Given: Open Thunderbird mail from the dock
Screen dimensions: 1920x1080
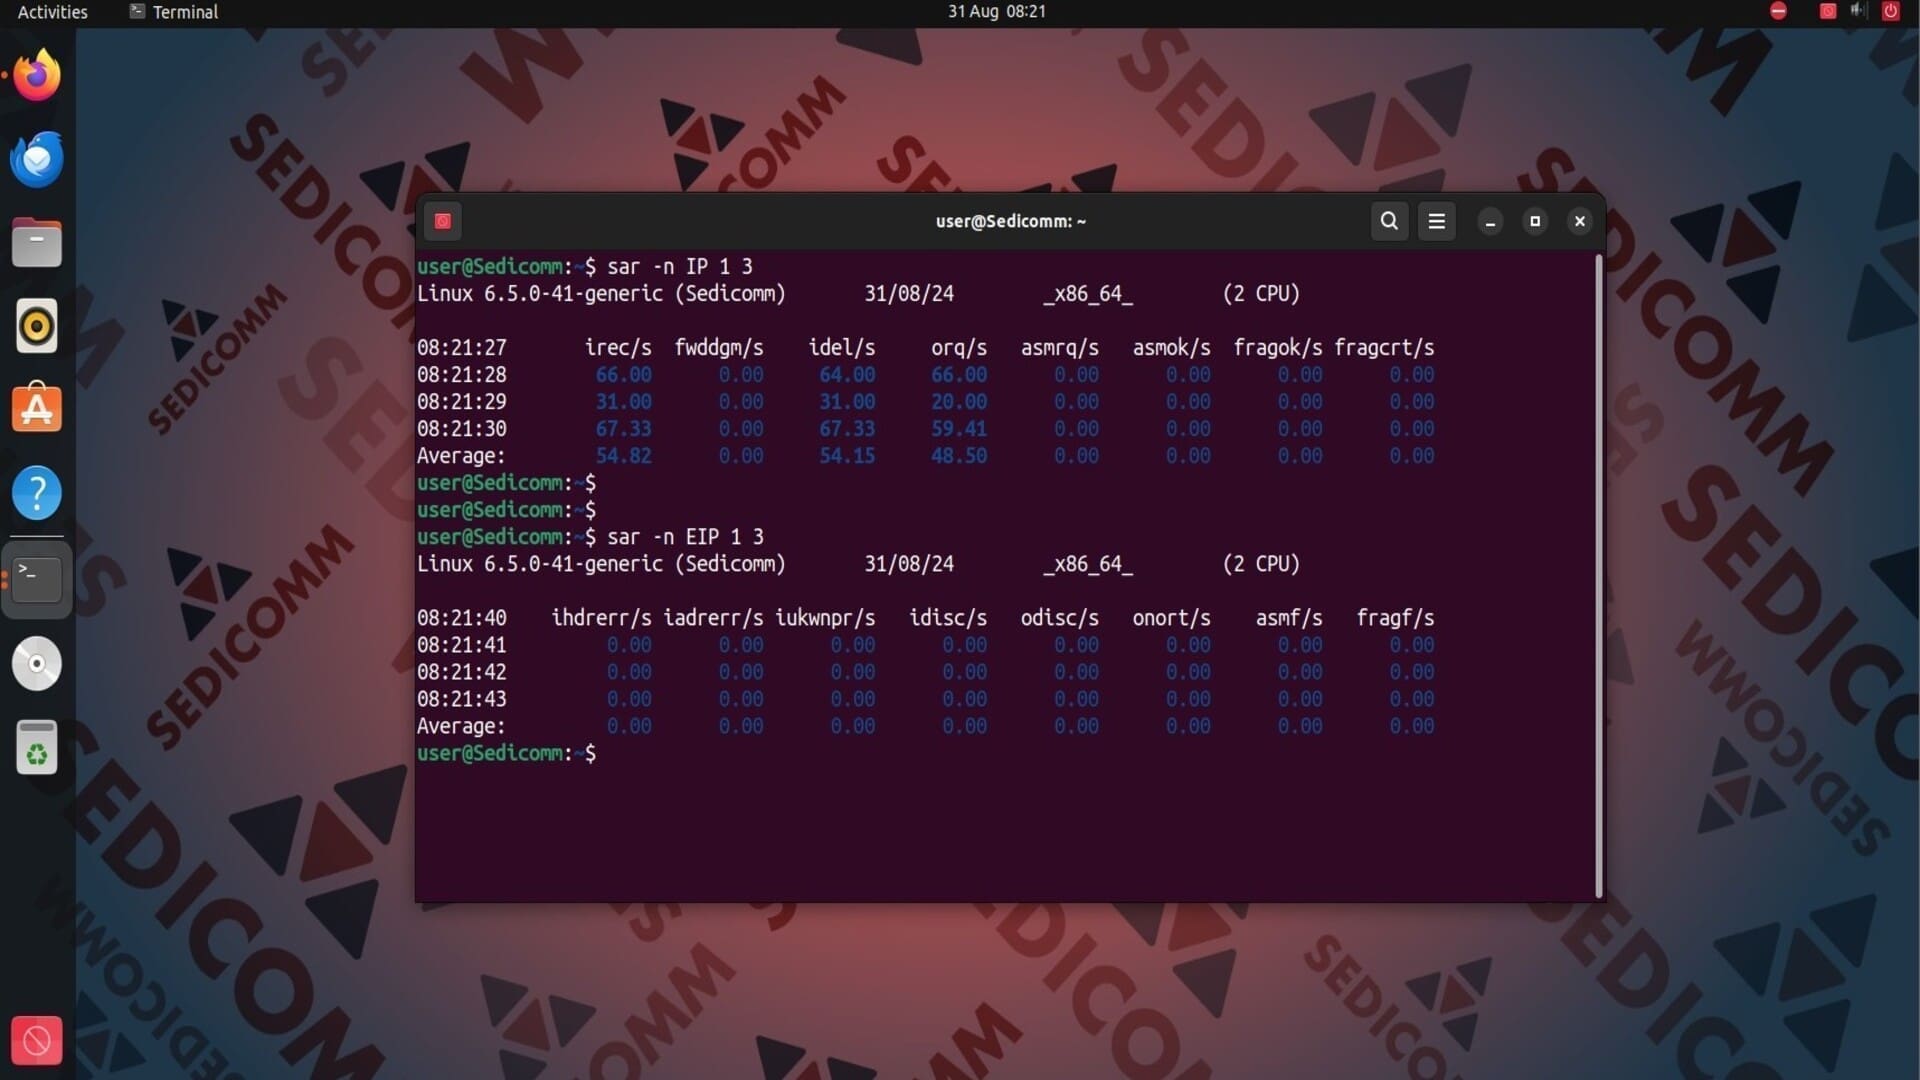Looking at the screenshot, I should coord(37,159).
